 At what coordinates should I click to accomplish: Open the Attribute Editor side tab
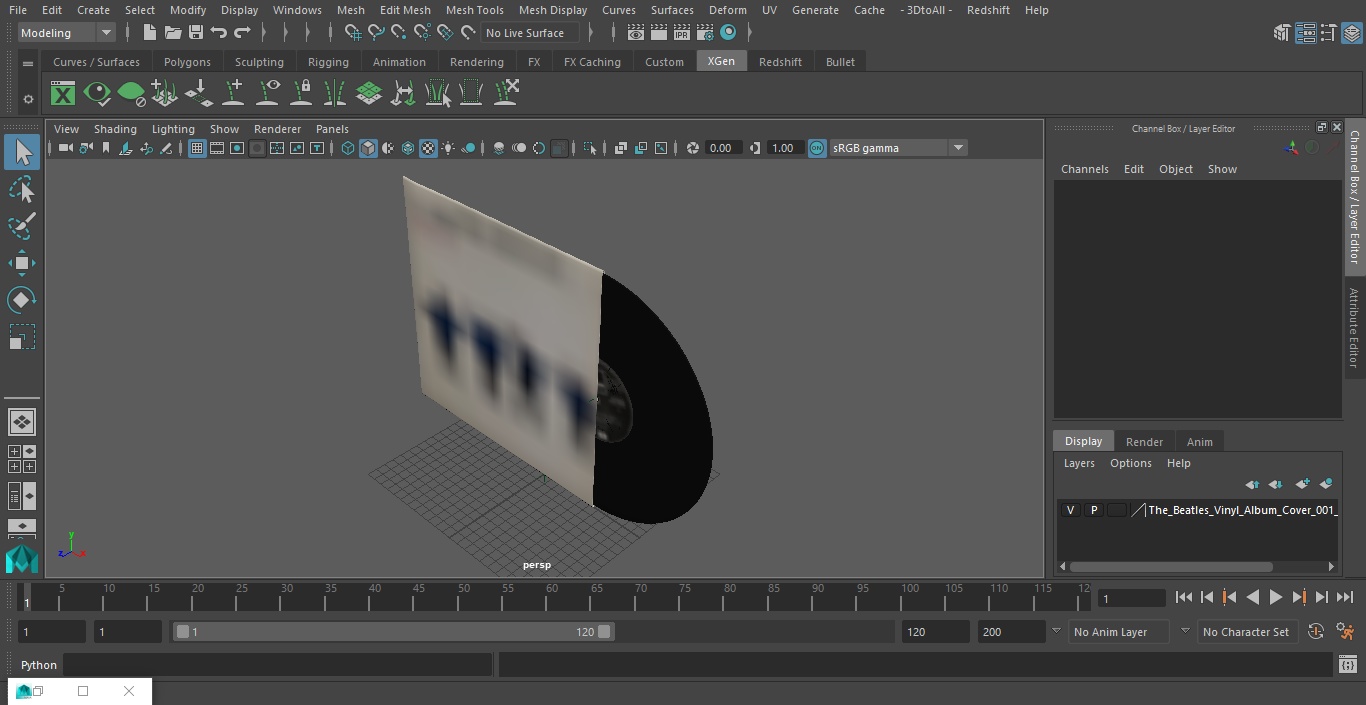pyautogui.click(x=1354, y=328)
